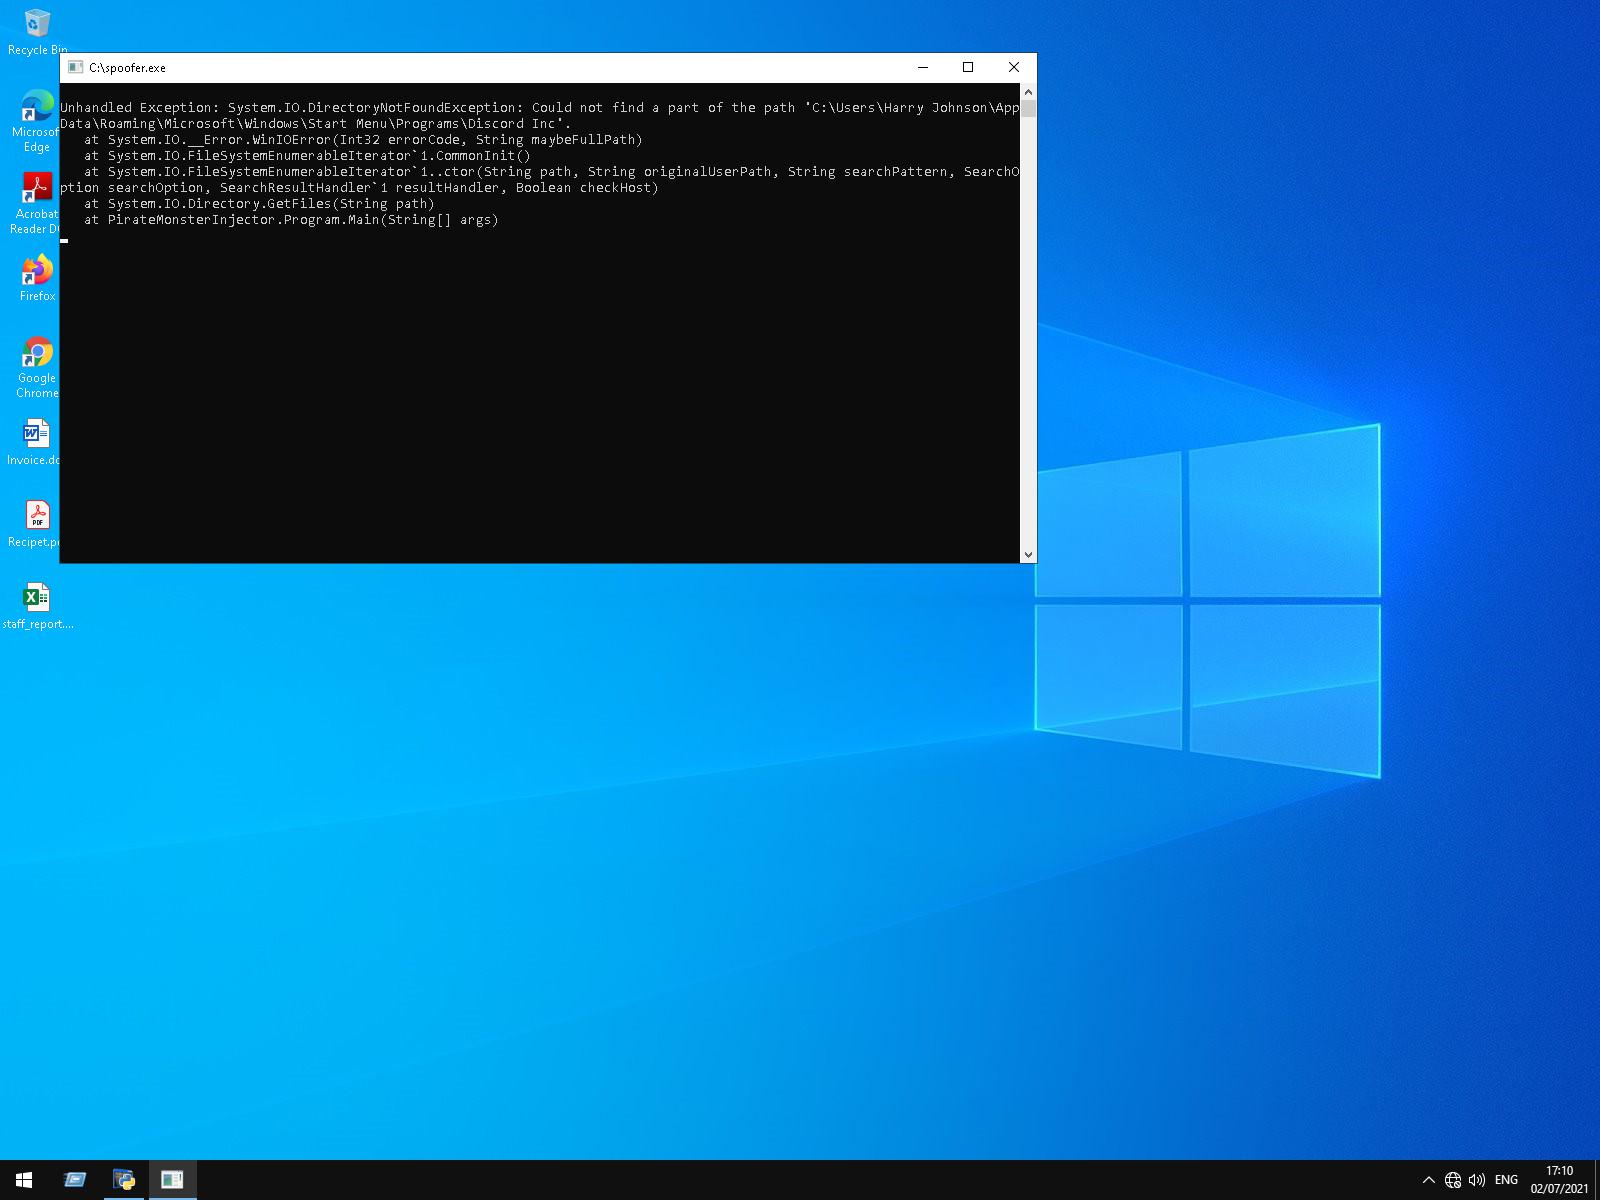Screen dimensions: 1600x1200
Task: Select the Microsoft Edge desktop shortcut
Action: 37,121
